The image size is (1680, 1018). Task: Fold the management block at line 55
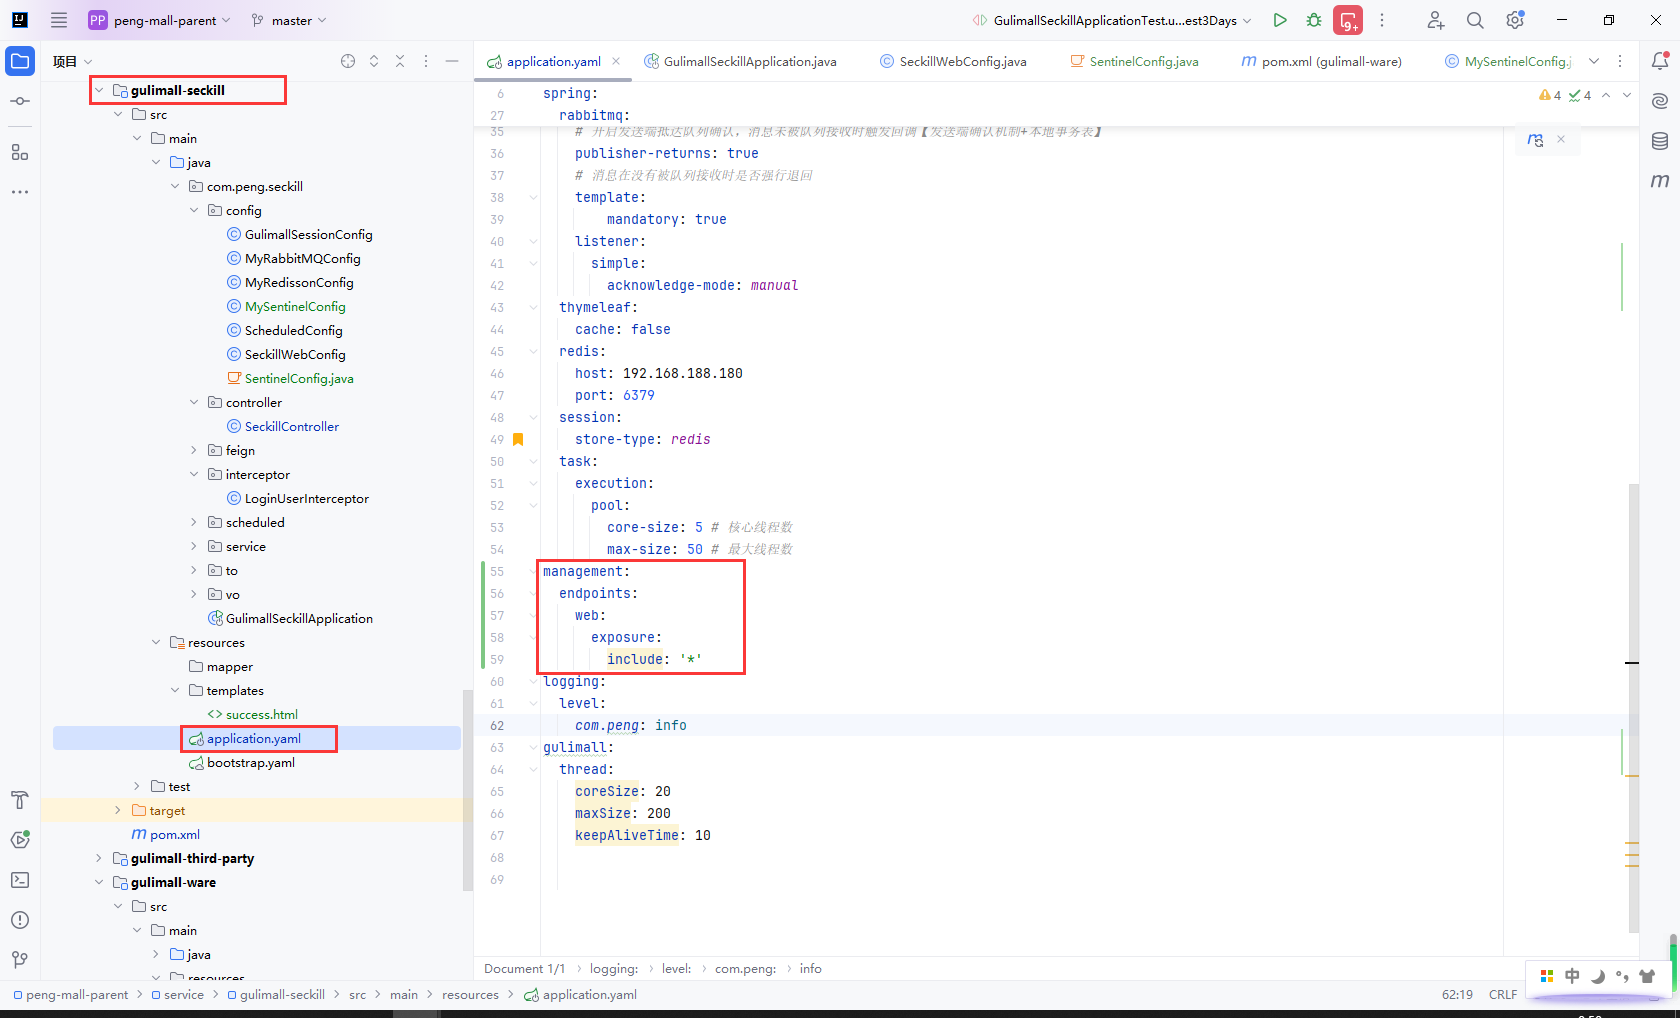coord(533,571)
